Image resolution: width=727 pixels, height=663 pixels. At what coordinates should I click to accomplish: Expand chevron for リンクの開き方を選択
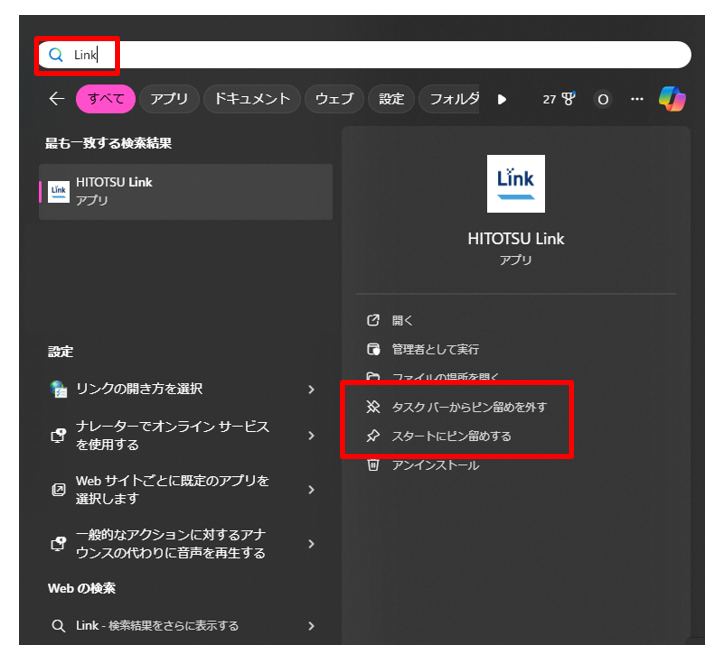click(x=311, y=389)
